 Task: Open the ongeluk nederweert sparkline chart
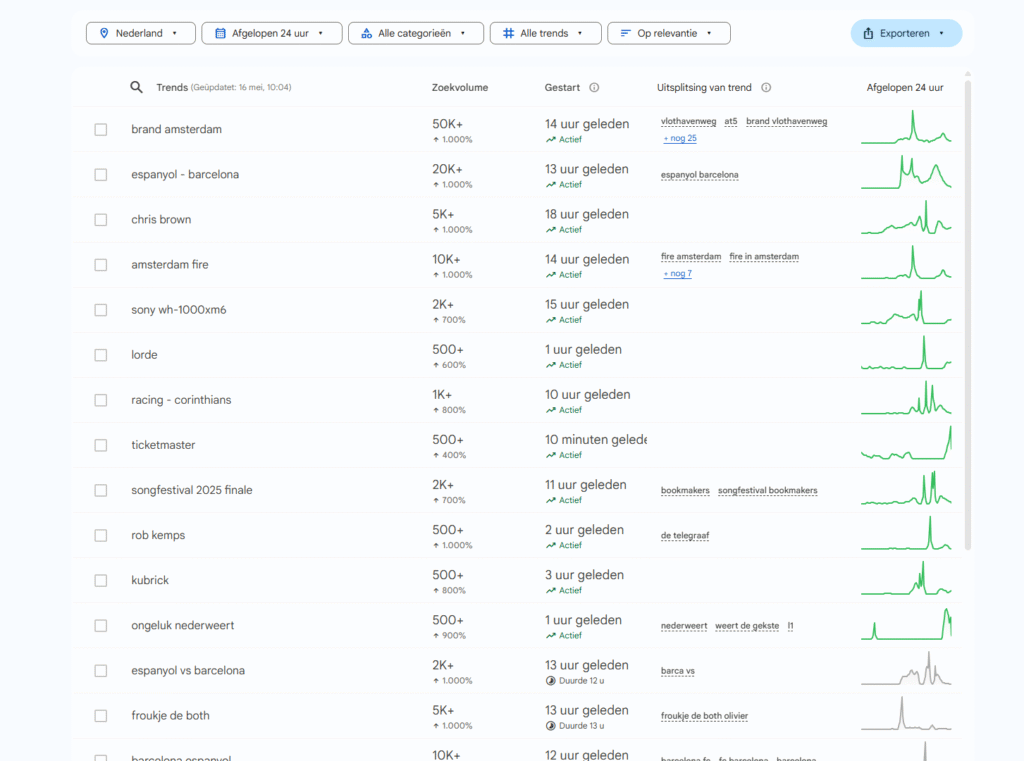point(906,623)
